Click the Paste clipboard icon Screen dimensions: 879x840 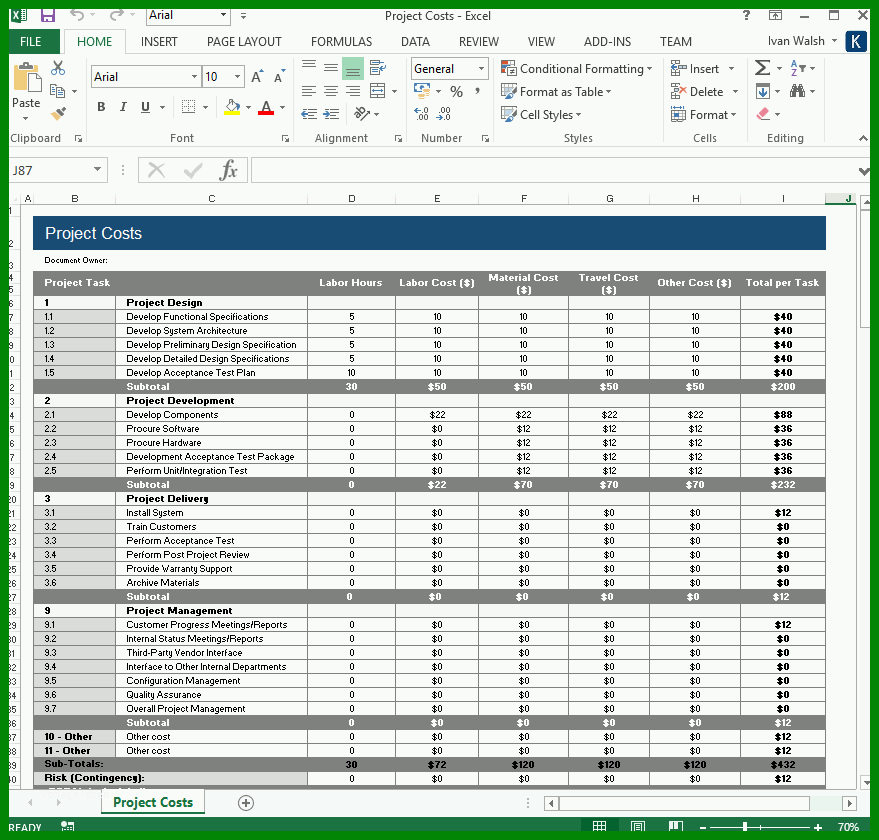point(26,77)
